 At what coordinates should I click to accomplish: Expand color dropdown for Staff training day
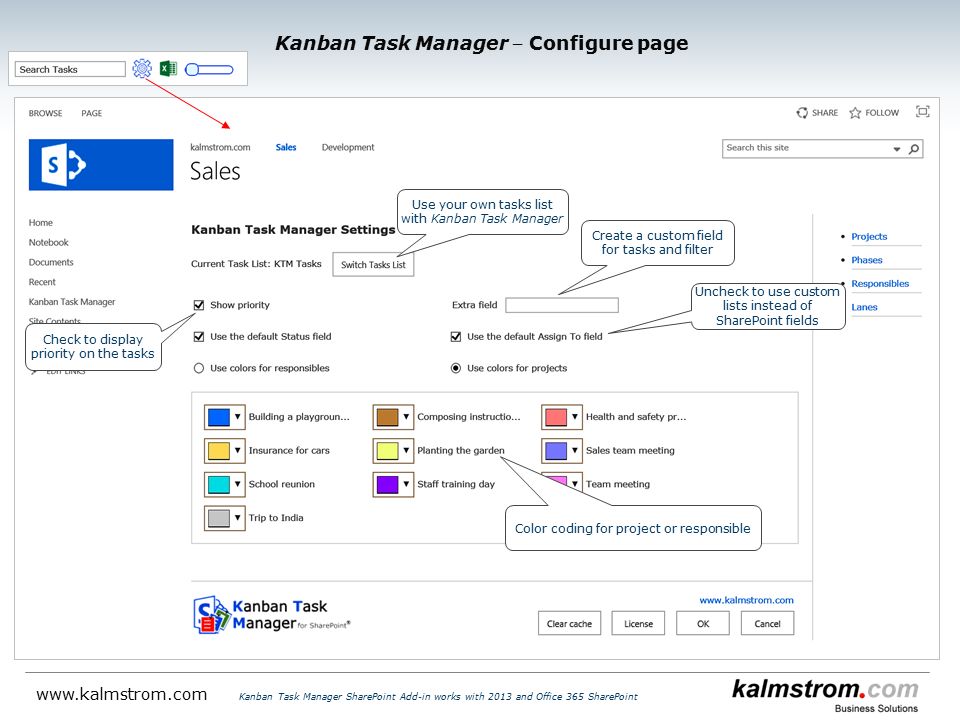click(x=406, y=484)
